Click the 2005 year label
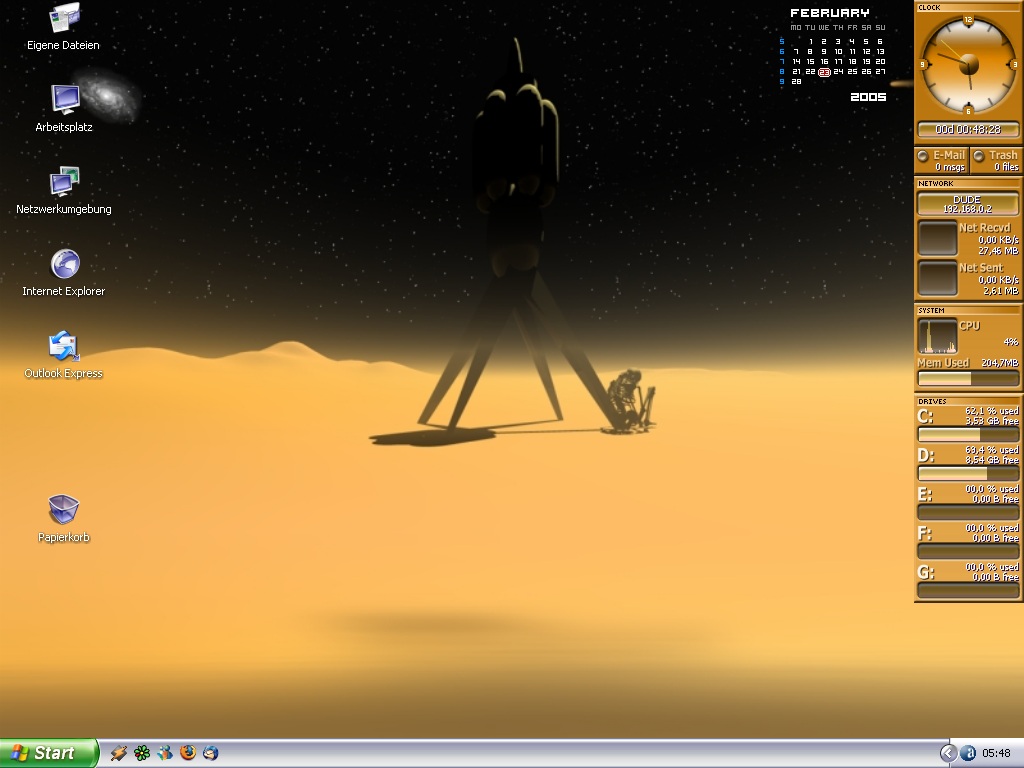The height and width of the screenshot is (768, 1024). [868, 97]
